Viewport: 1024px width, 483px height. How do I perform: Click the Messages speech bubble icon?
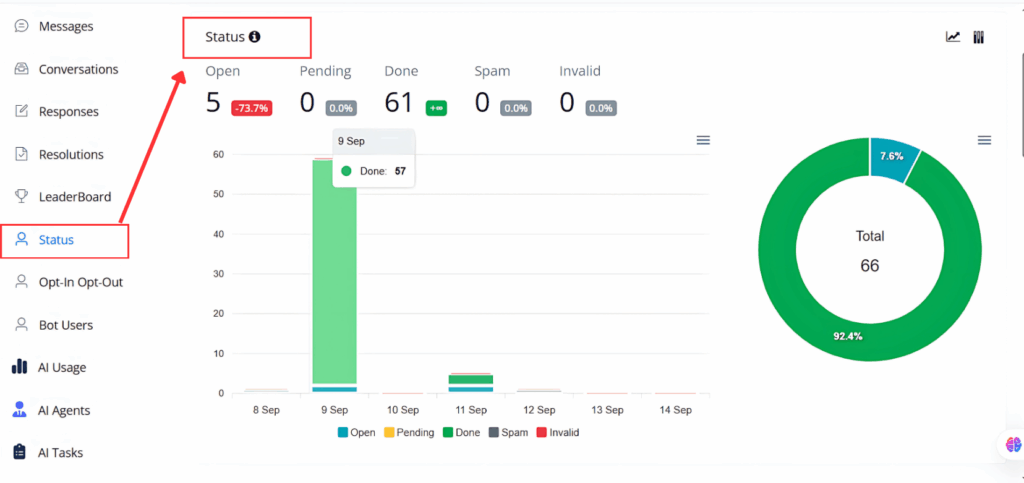[x=21, y=26]
